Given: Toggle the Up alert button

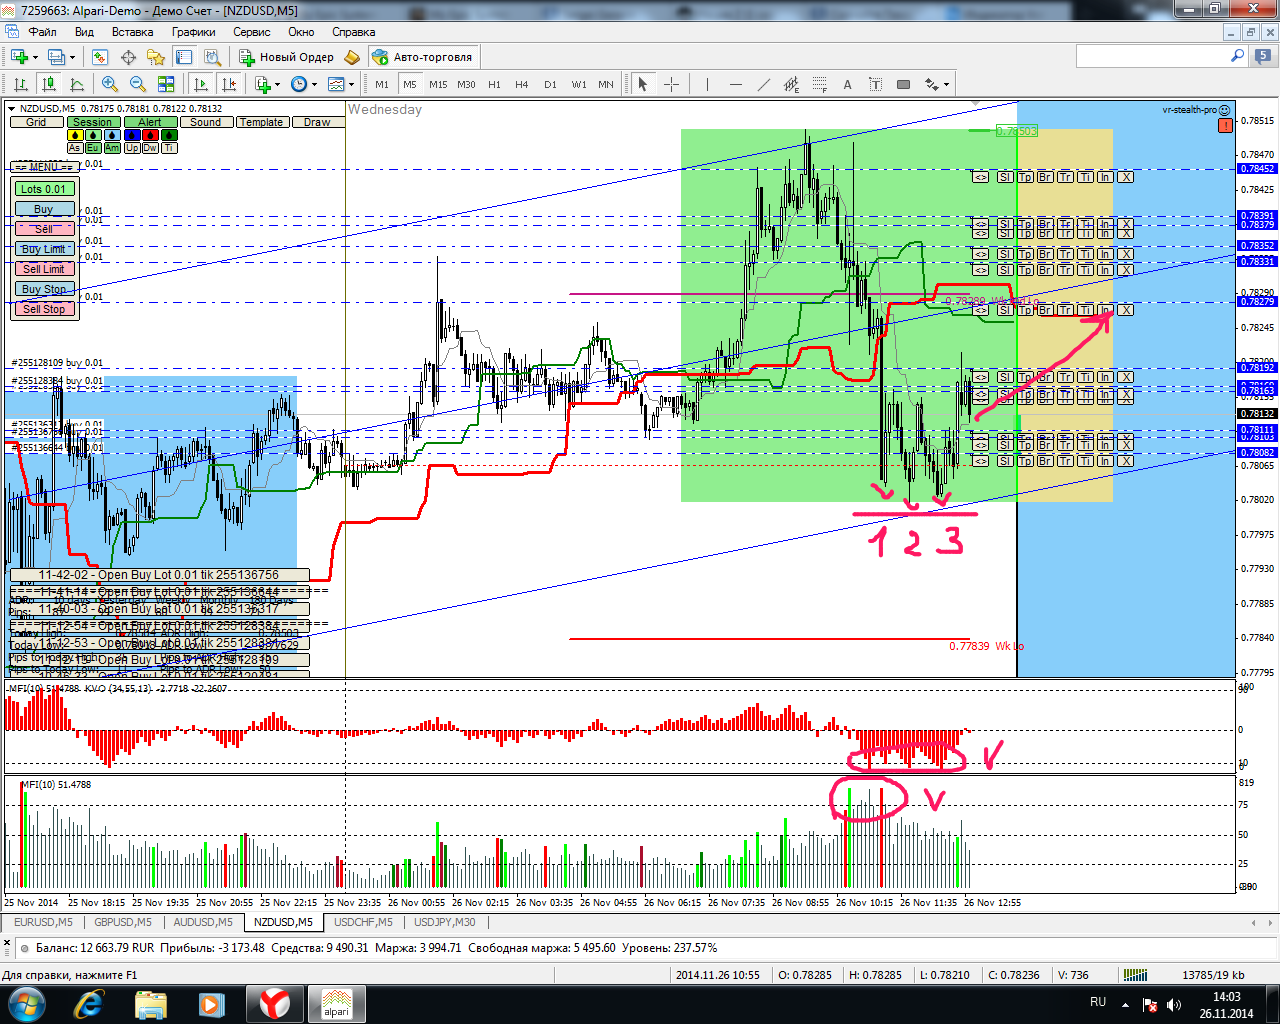Looking at the screenshot, I should (x=132, y=148).
